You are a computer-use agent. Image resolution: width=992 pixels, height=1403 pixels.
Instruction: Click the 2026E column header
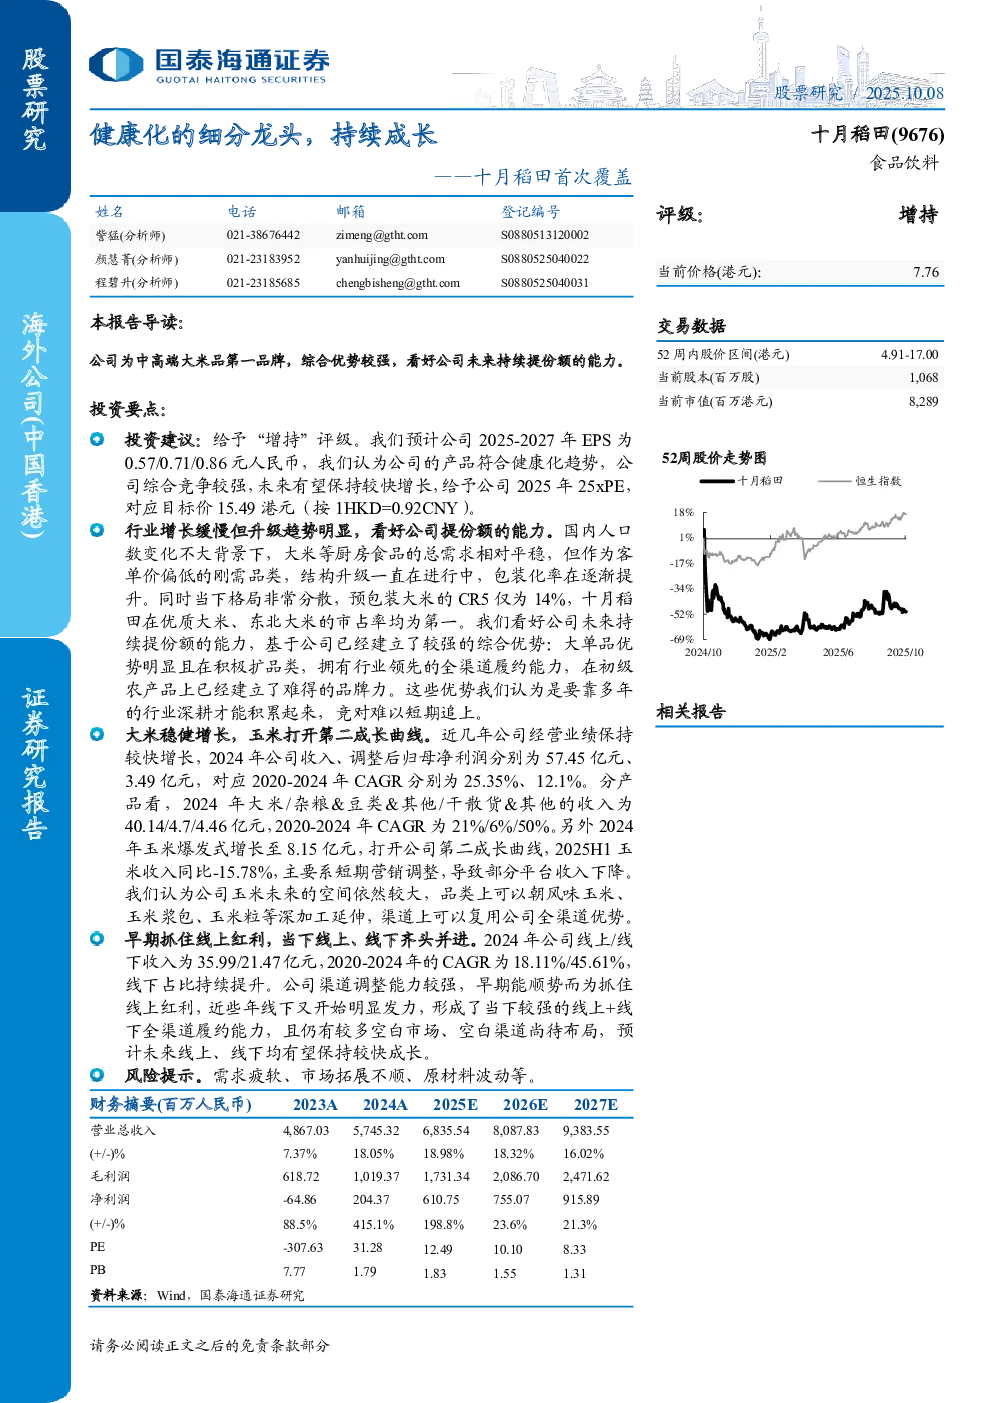[525, 1104]
